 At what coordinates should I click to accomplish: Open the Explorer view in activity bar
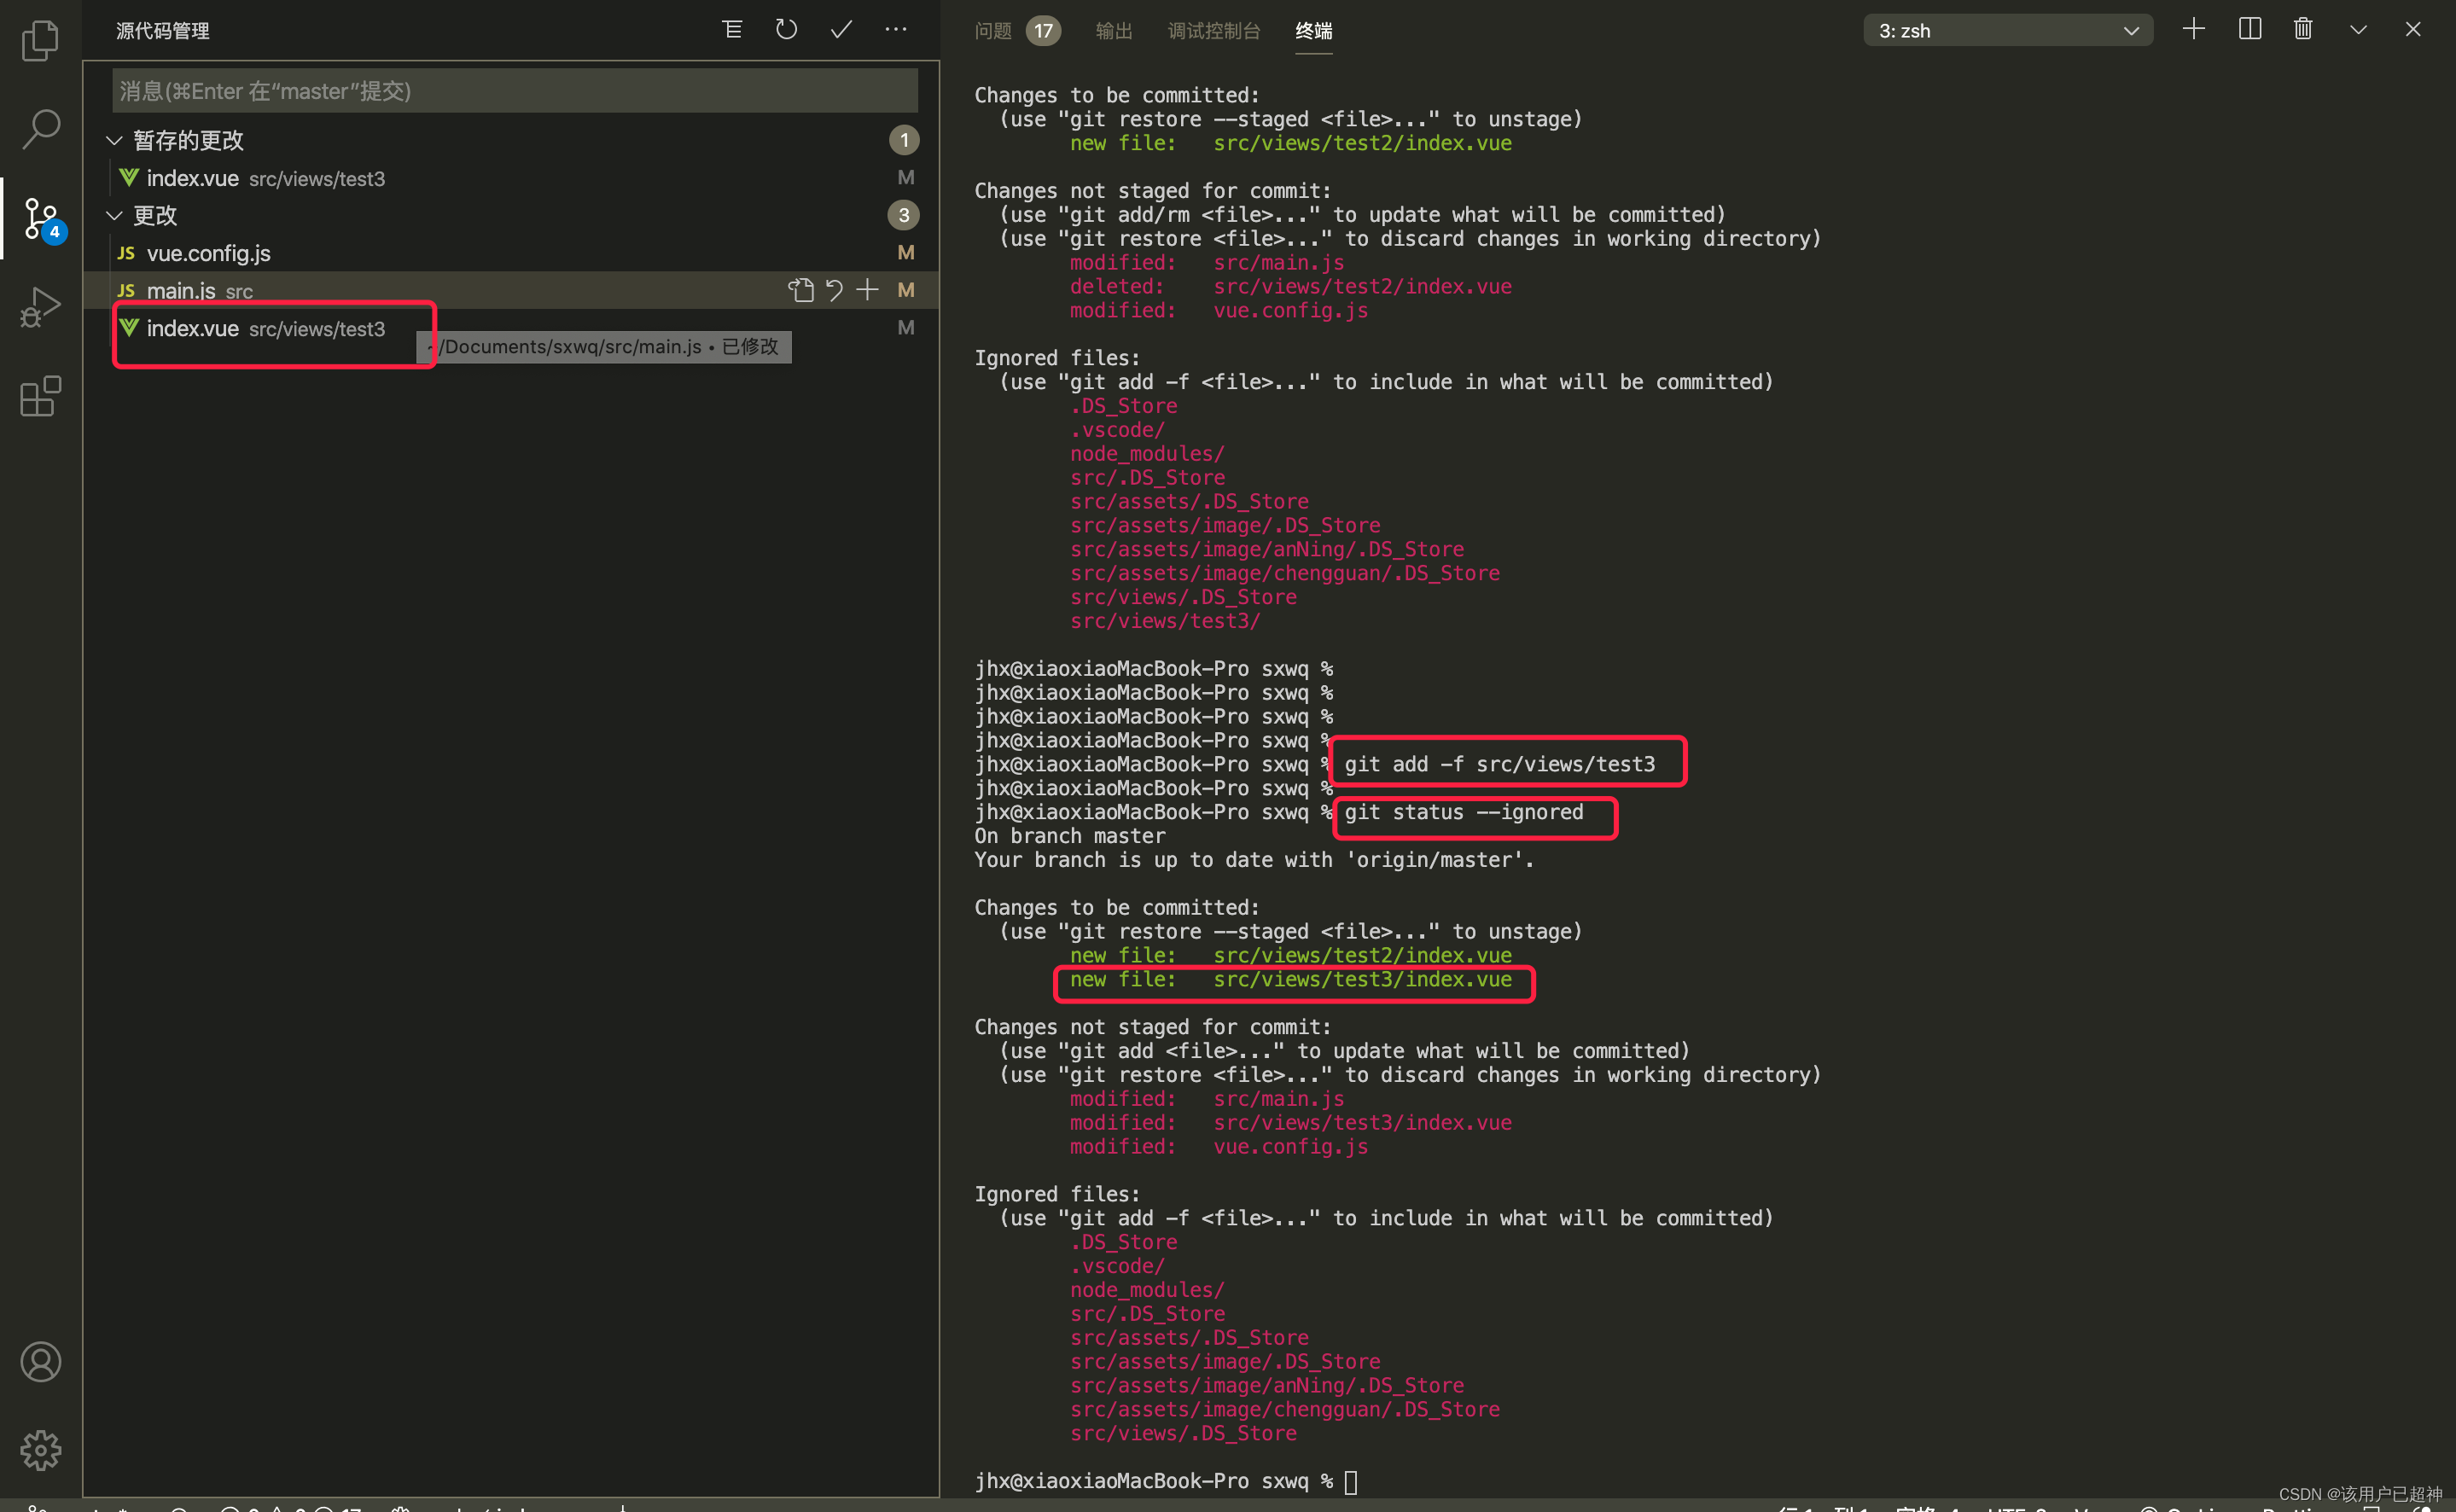41,41
